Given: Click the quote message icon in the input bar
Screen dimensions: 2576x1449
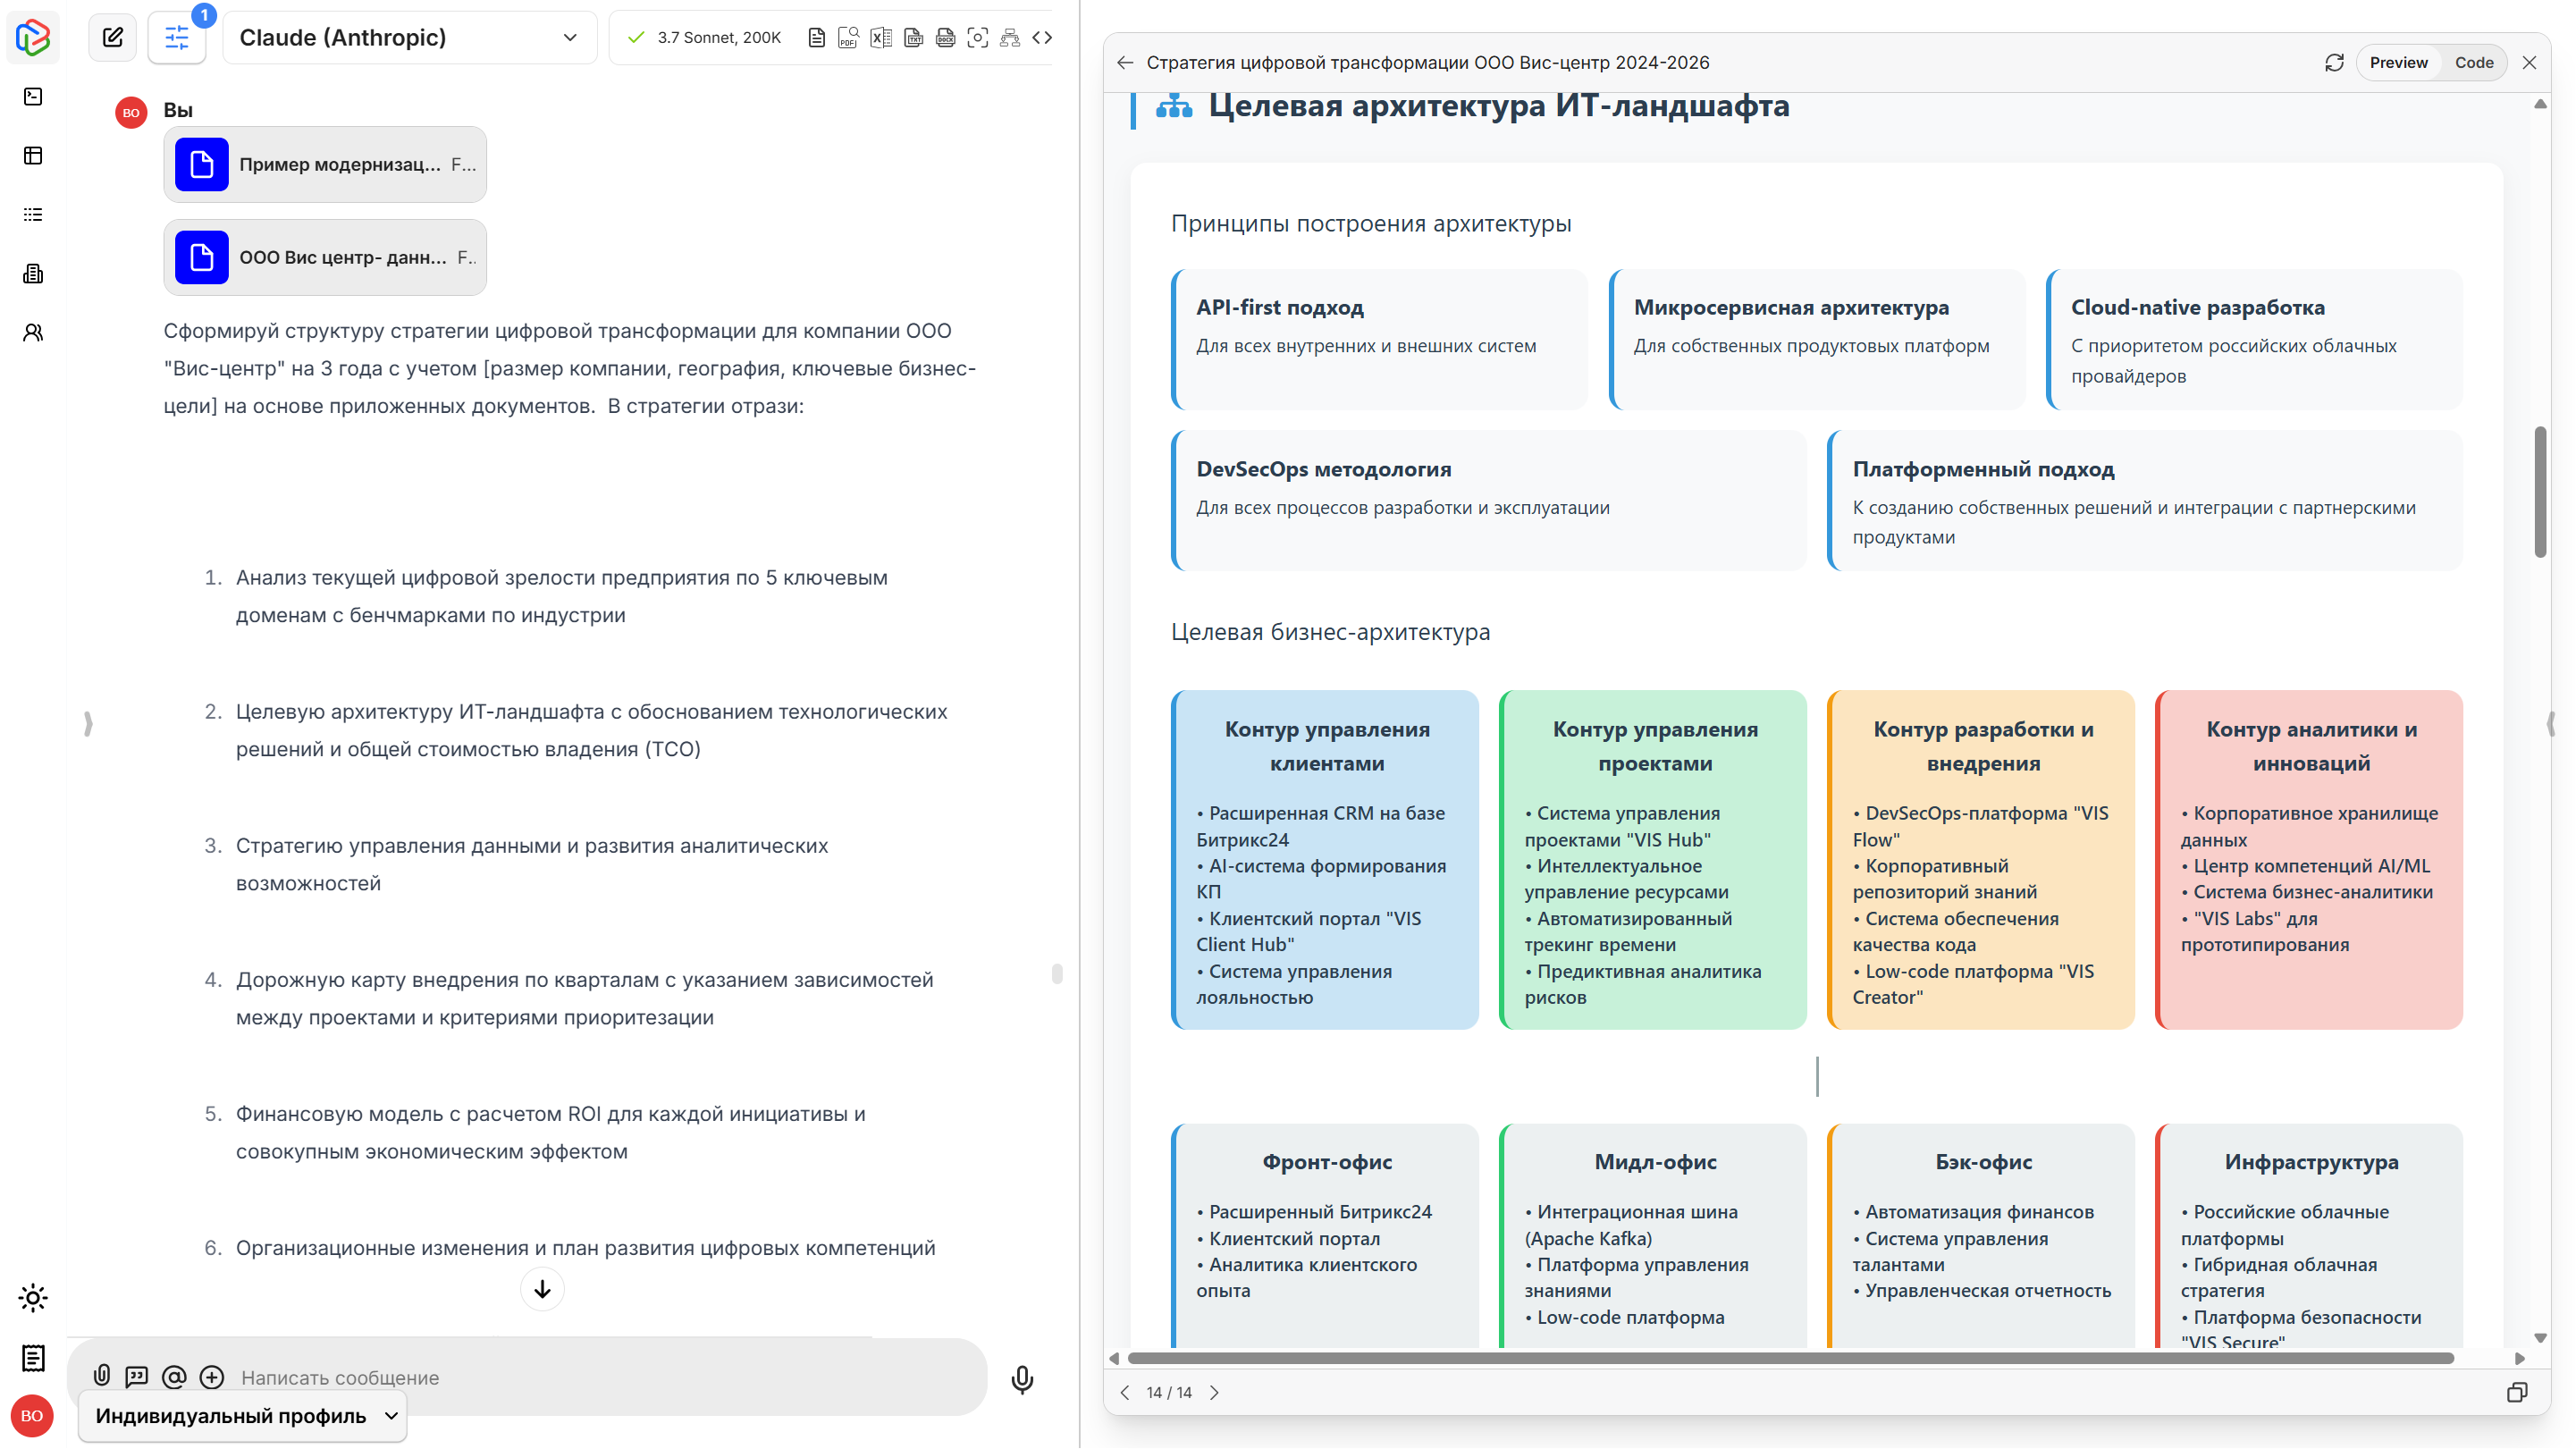Looking at the screenshot, I should click(137, 1377).
